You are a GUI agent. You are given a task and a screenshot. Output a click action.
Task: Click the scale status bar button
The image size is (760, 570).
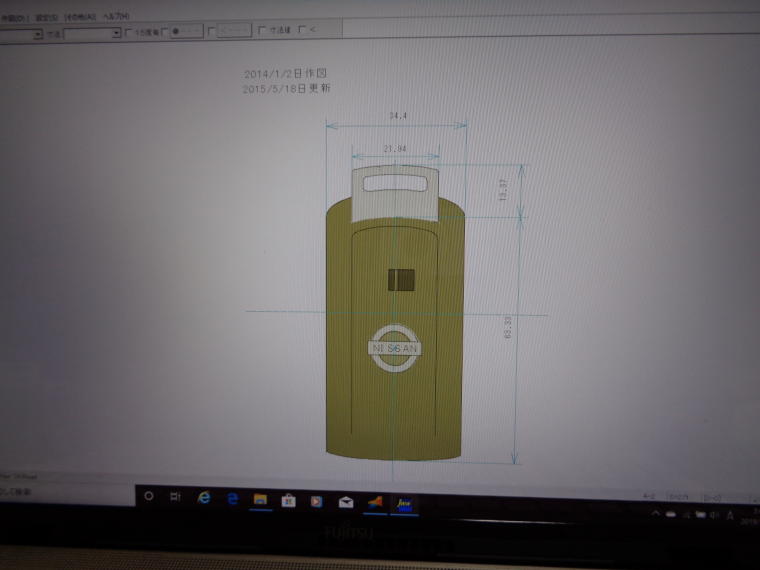click(x=679, y=497)
